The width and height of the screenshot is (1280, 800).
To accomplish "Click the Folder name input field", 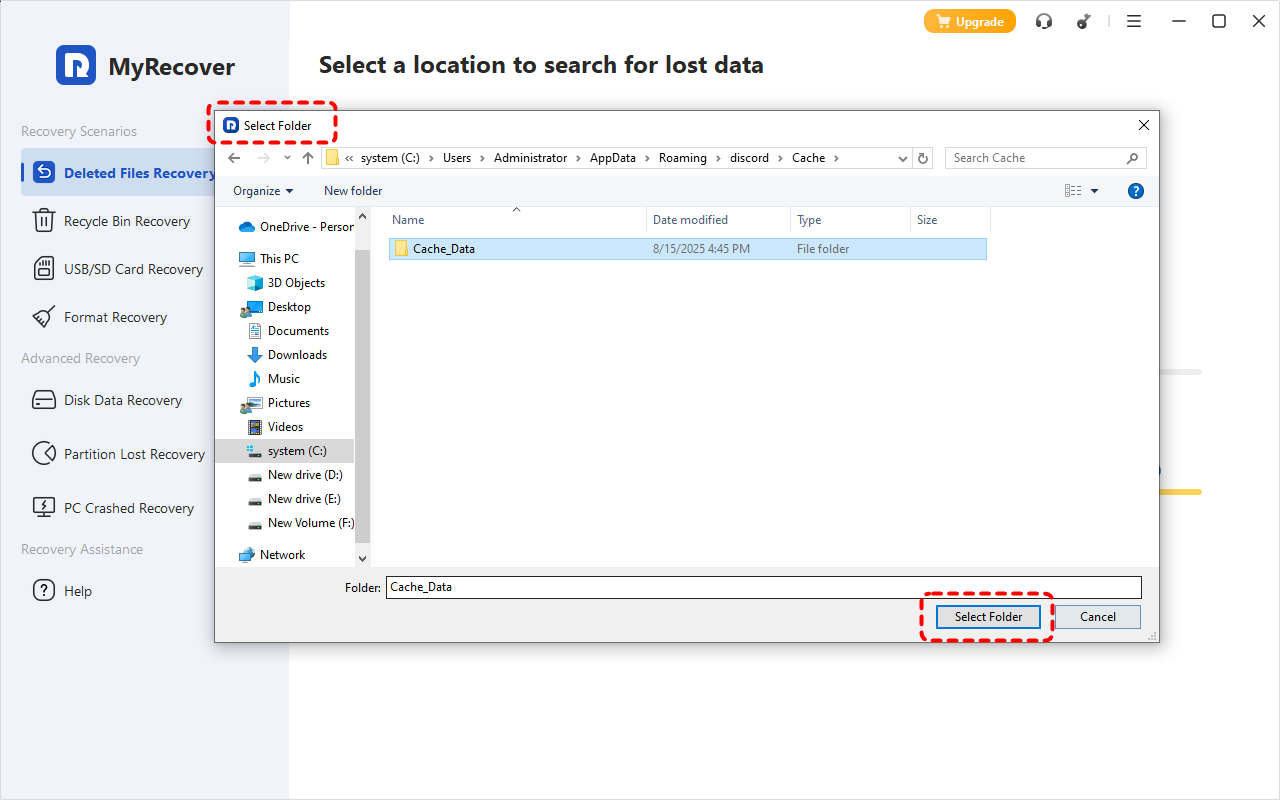I will tap(763, 587).
